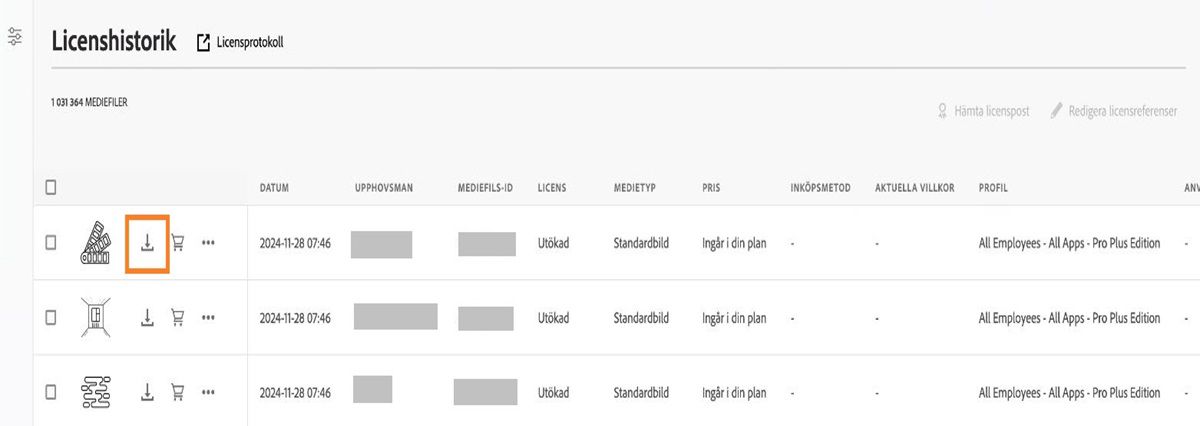Open the color swatch fan thumbnail
Image resolution: width=1200 pixels, height=426 pixels.
(99, 243)
